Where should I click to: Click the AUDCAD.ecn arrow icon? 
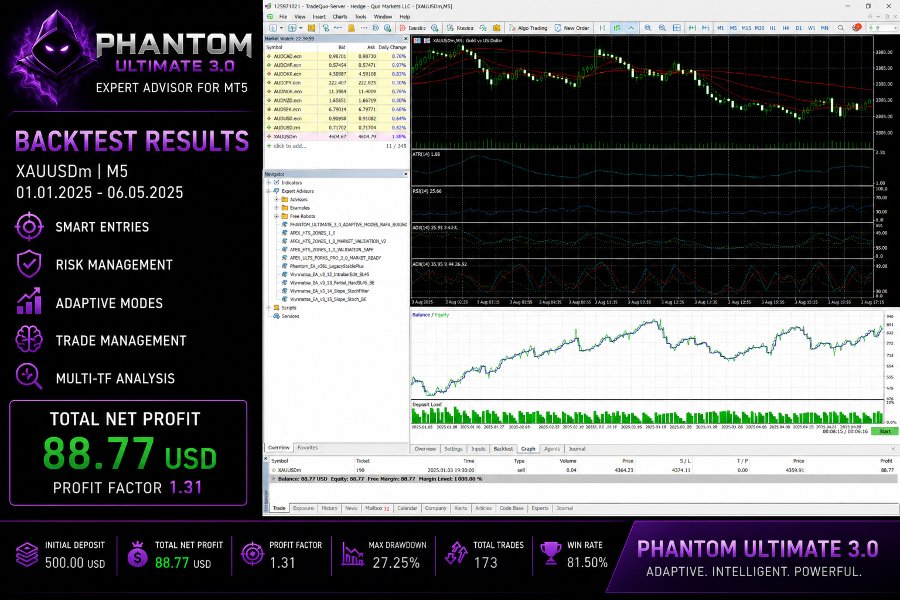click(x=269, y=56)
